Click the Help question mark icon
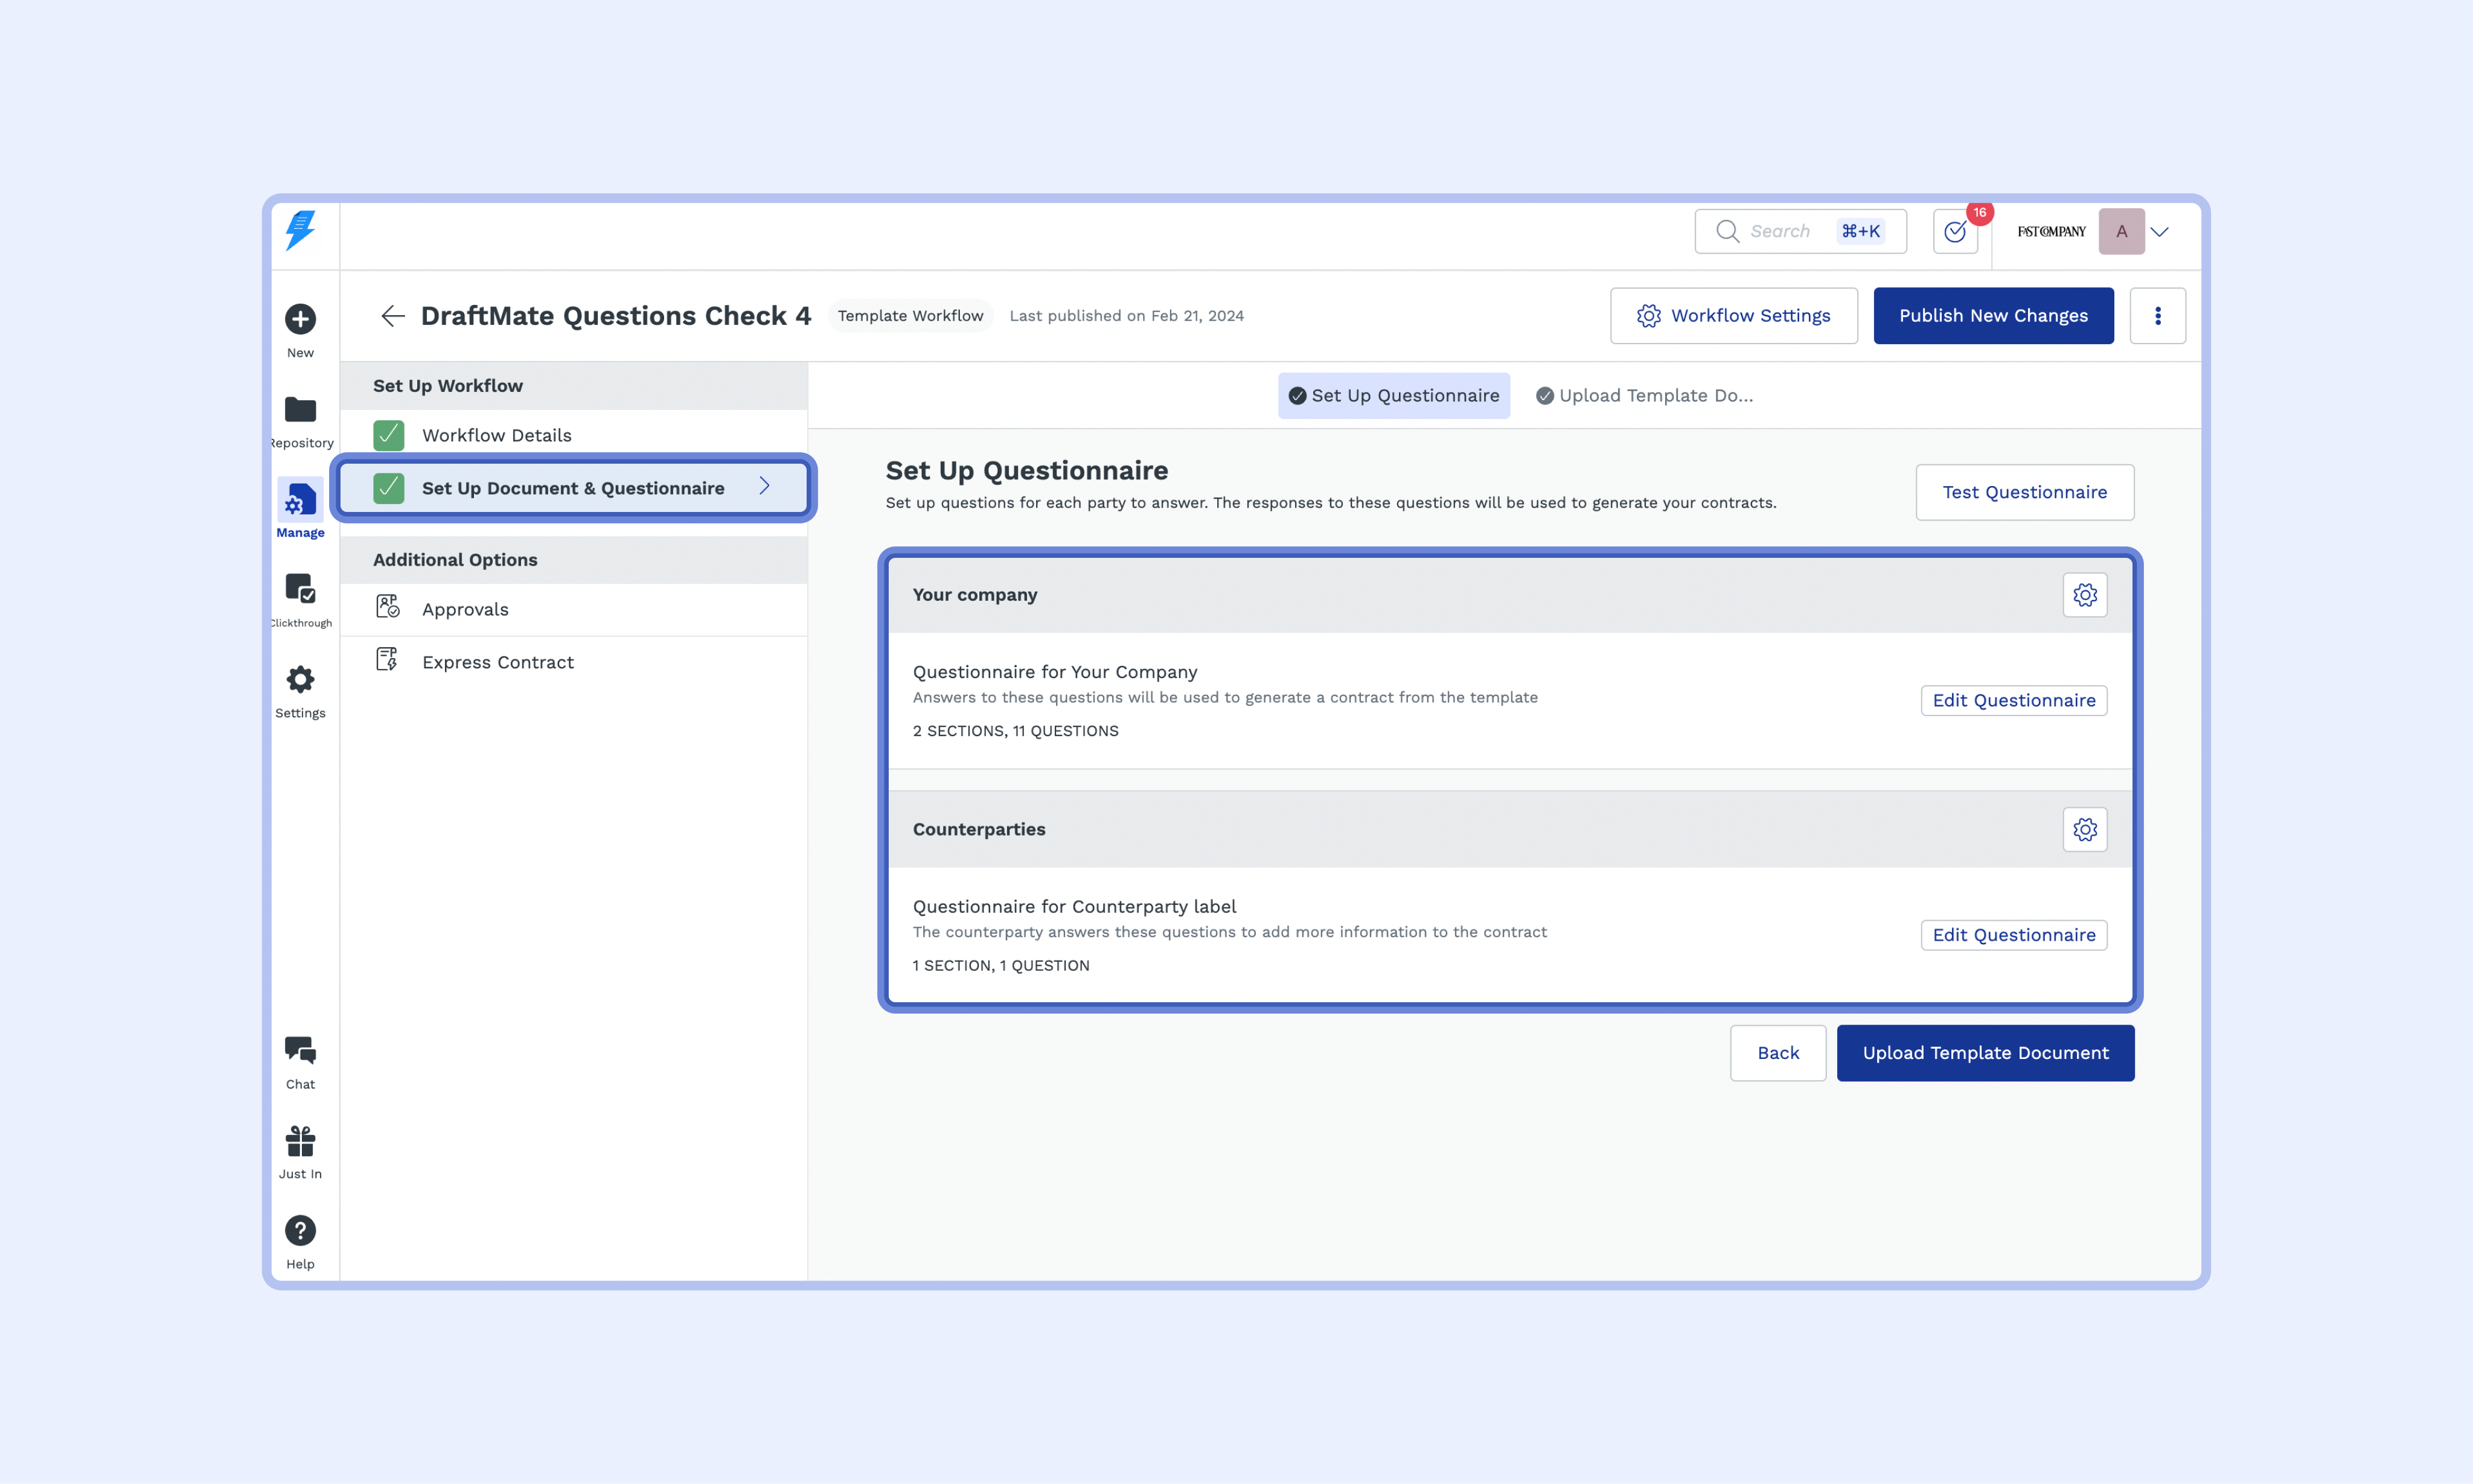 pos(300,1231)
